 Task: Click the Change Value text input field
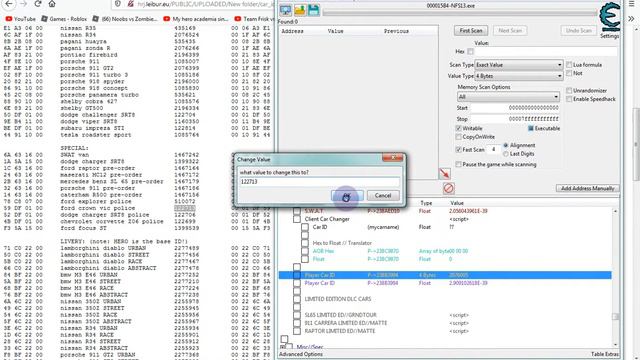(319, 182)
